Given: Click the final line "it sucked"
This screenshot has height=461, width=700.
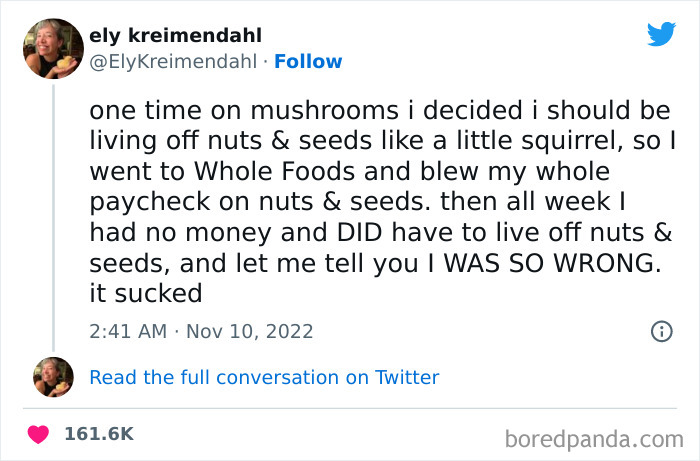Looking at the screenshot, I should [x=146, y=293].
